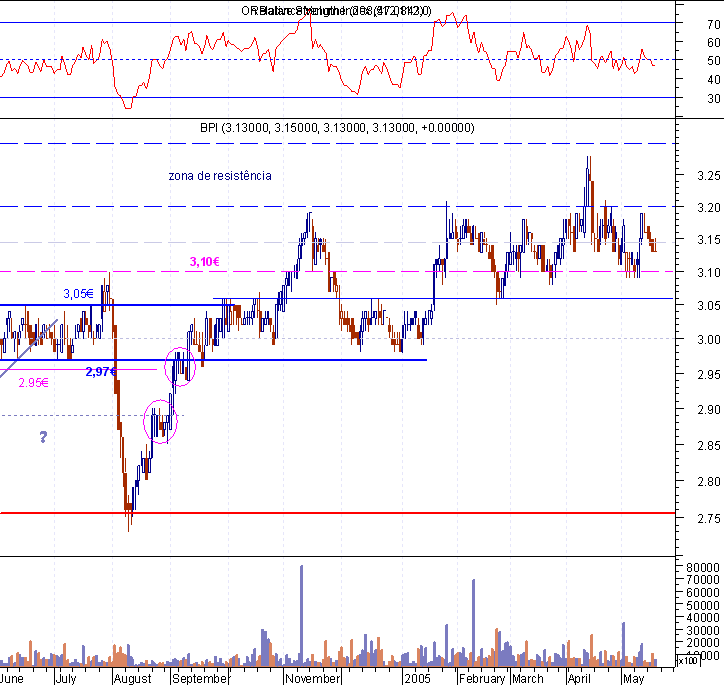Select the red support line at 2.75
724x685 pixels.
pos(338,513)
